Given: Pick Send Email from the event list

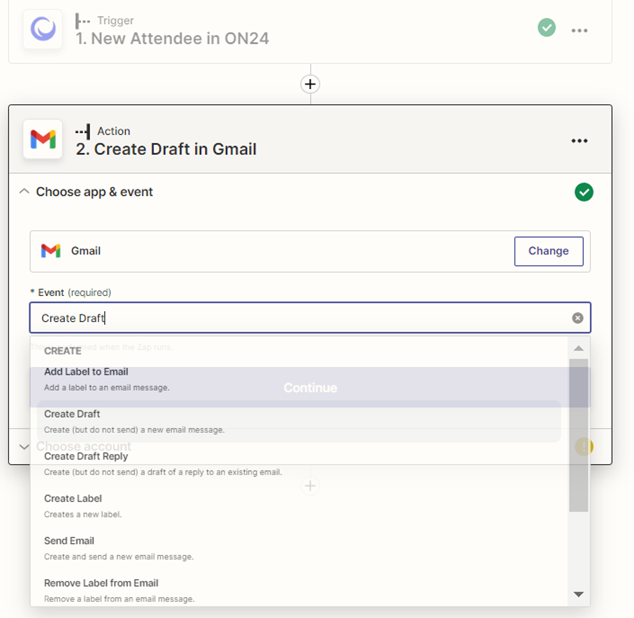Looking at the screenshot, I should tap(299, 548).
